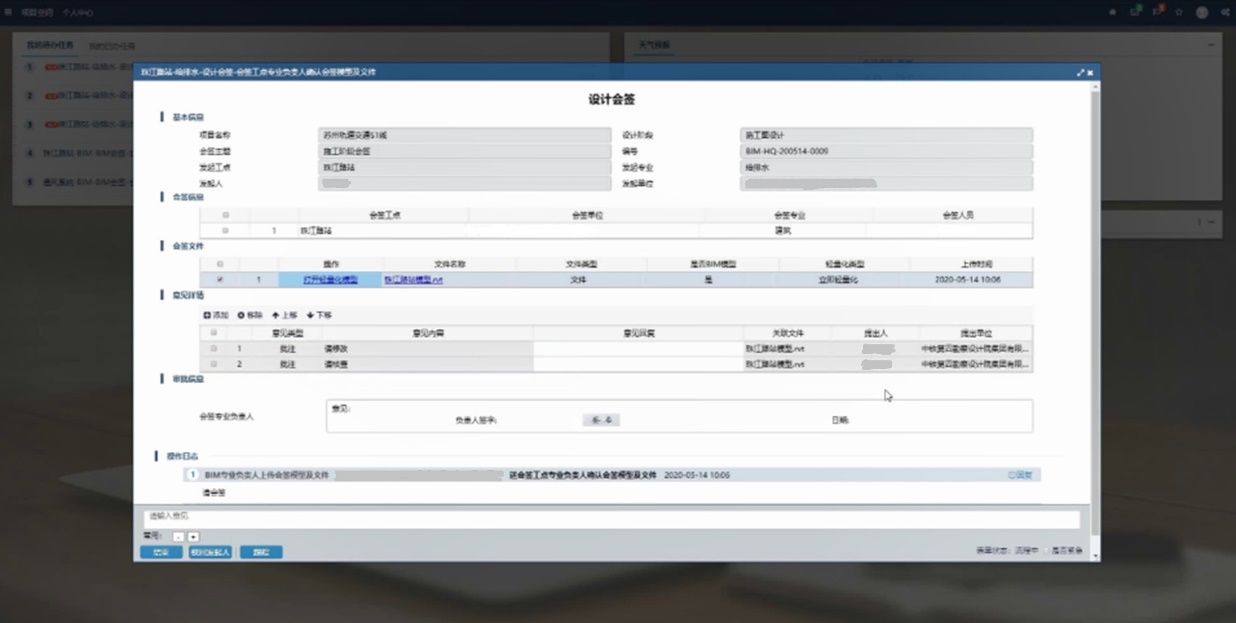The height and width of the screenshot is (623, 1236).
Task: Toggle select-all checkbox in 会签文件 table header
Action: coord(220,264)
